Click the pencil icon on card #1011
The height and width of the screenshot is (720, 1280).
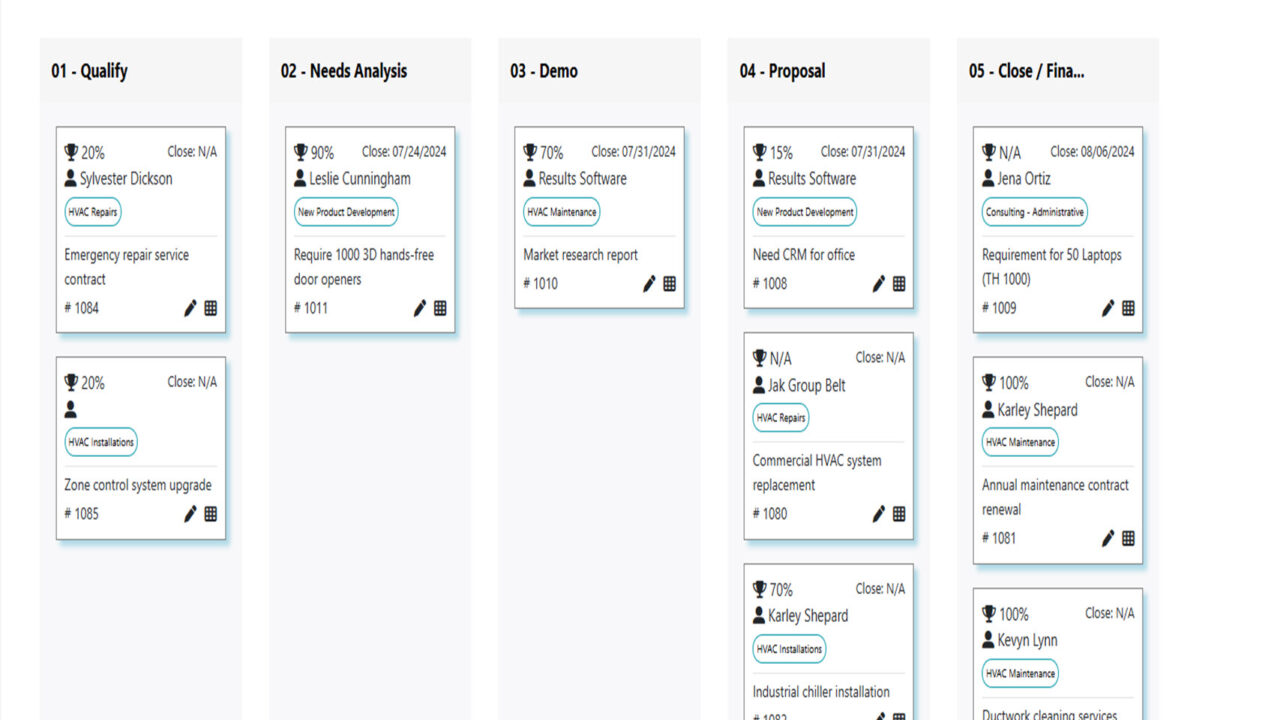tap(420, 308)
